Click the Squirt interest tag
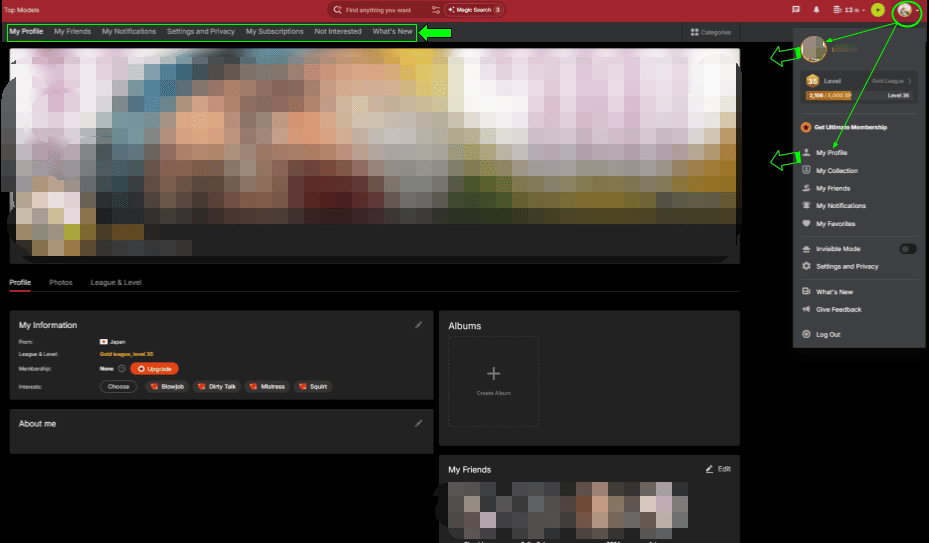Screen dimensions: 929x543 (x=313, y=387)
